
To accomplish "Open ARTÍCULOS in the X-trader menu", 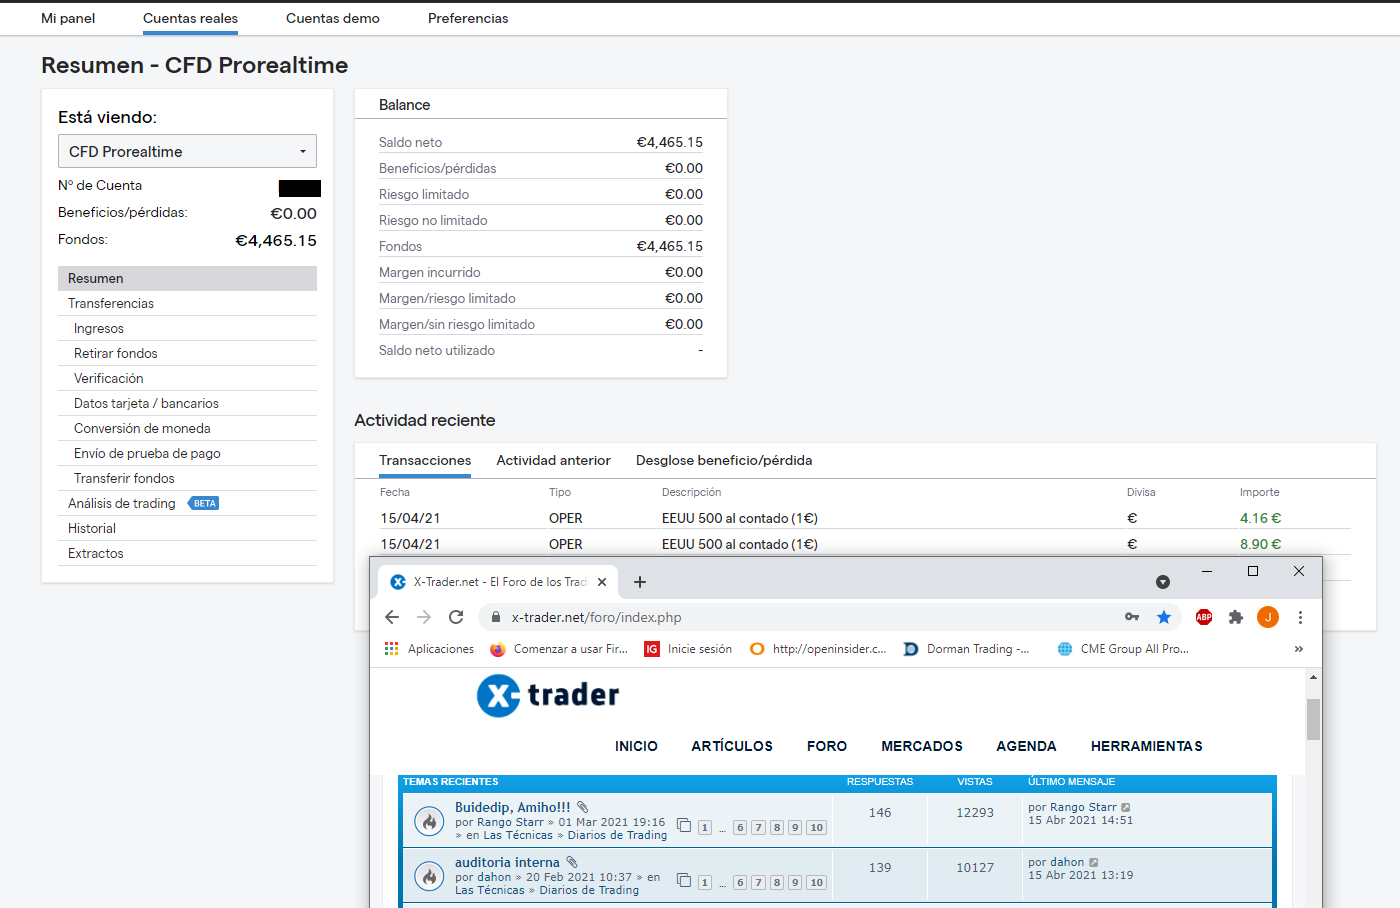I will (x=732, y=746).
